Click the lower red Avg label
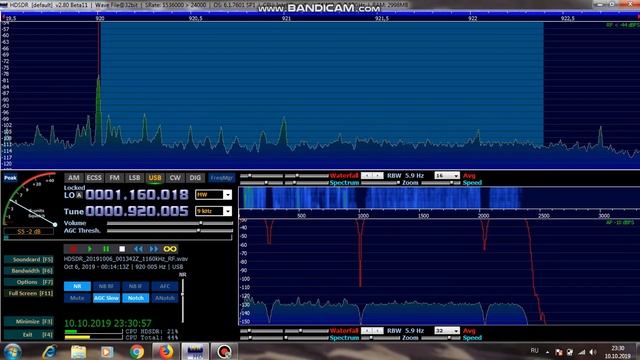The height and width of the screenshot is (360, 640). point(469,331)
